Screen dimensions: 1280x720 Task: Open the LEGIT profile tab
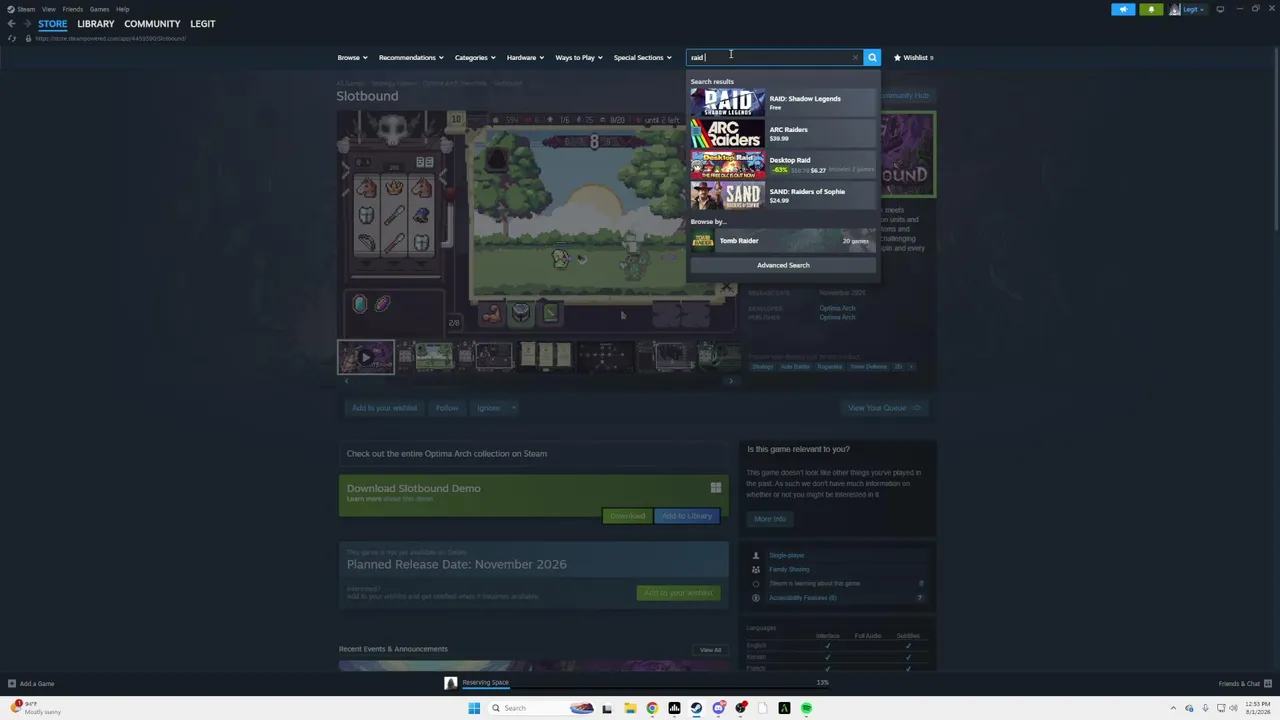tap(202, 24)
